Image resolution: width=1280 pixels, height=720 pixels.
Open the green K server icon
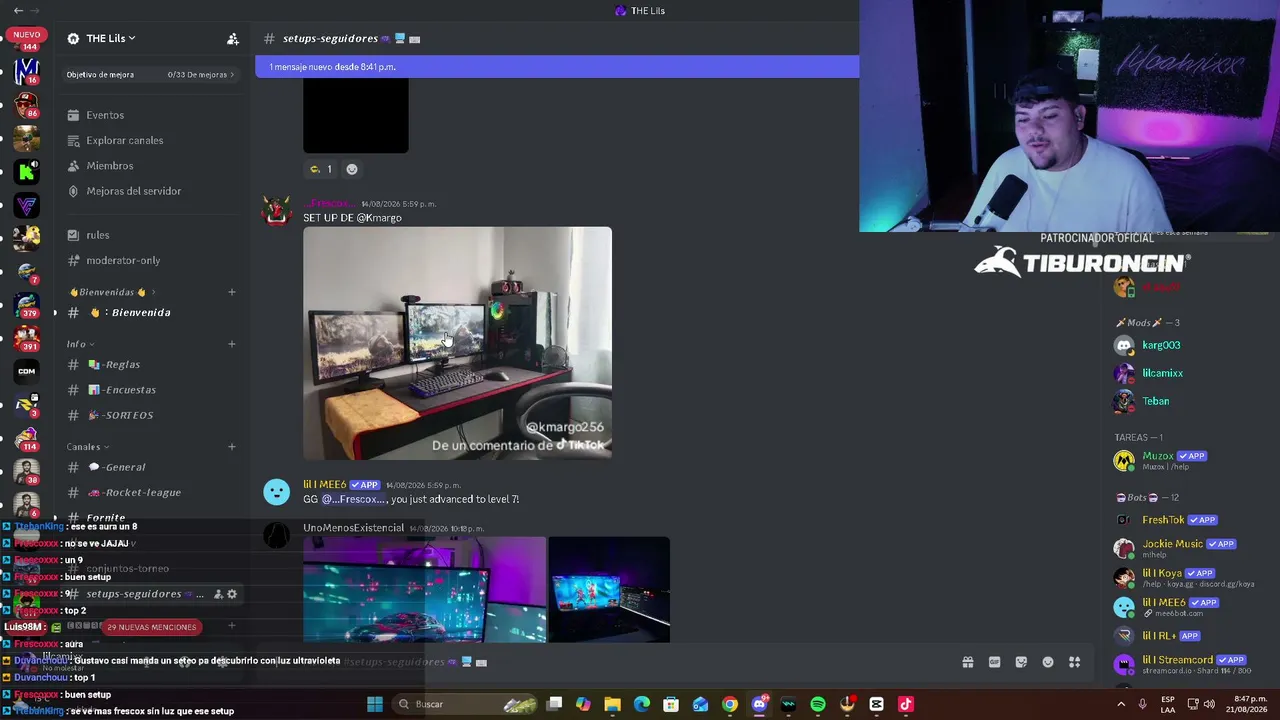(27, 172)
